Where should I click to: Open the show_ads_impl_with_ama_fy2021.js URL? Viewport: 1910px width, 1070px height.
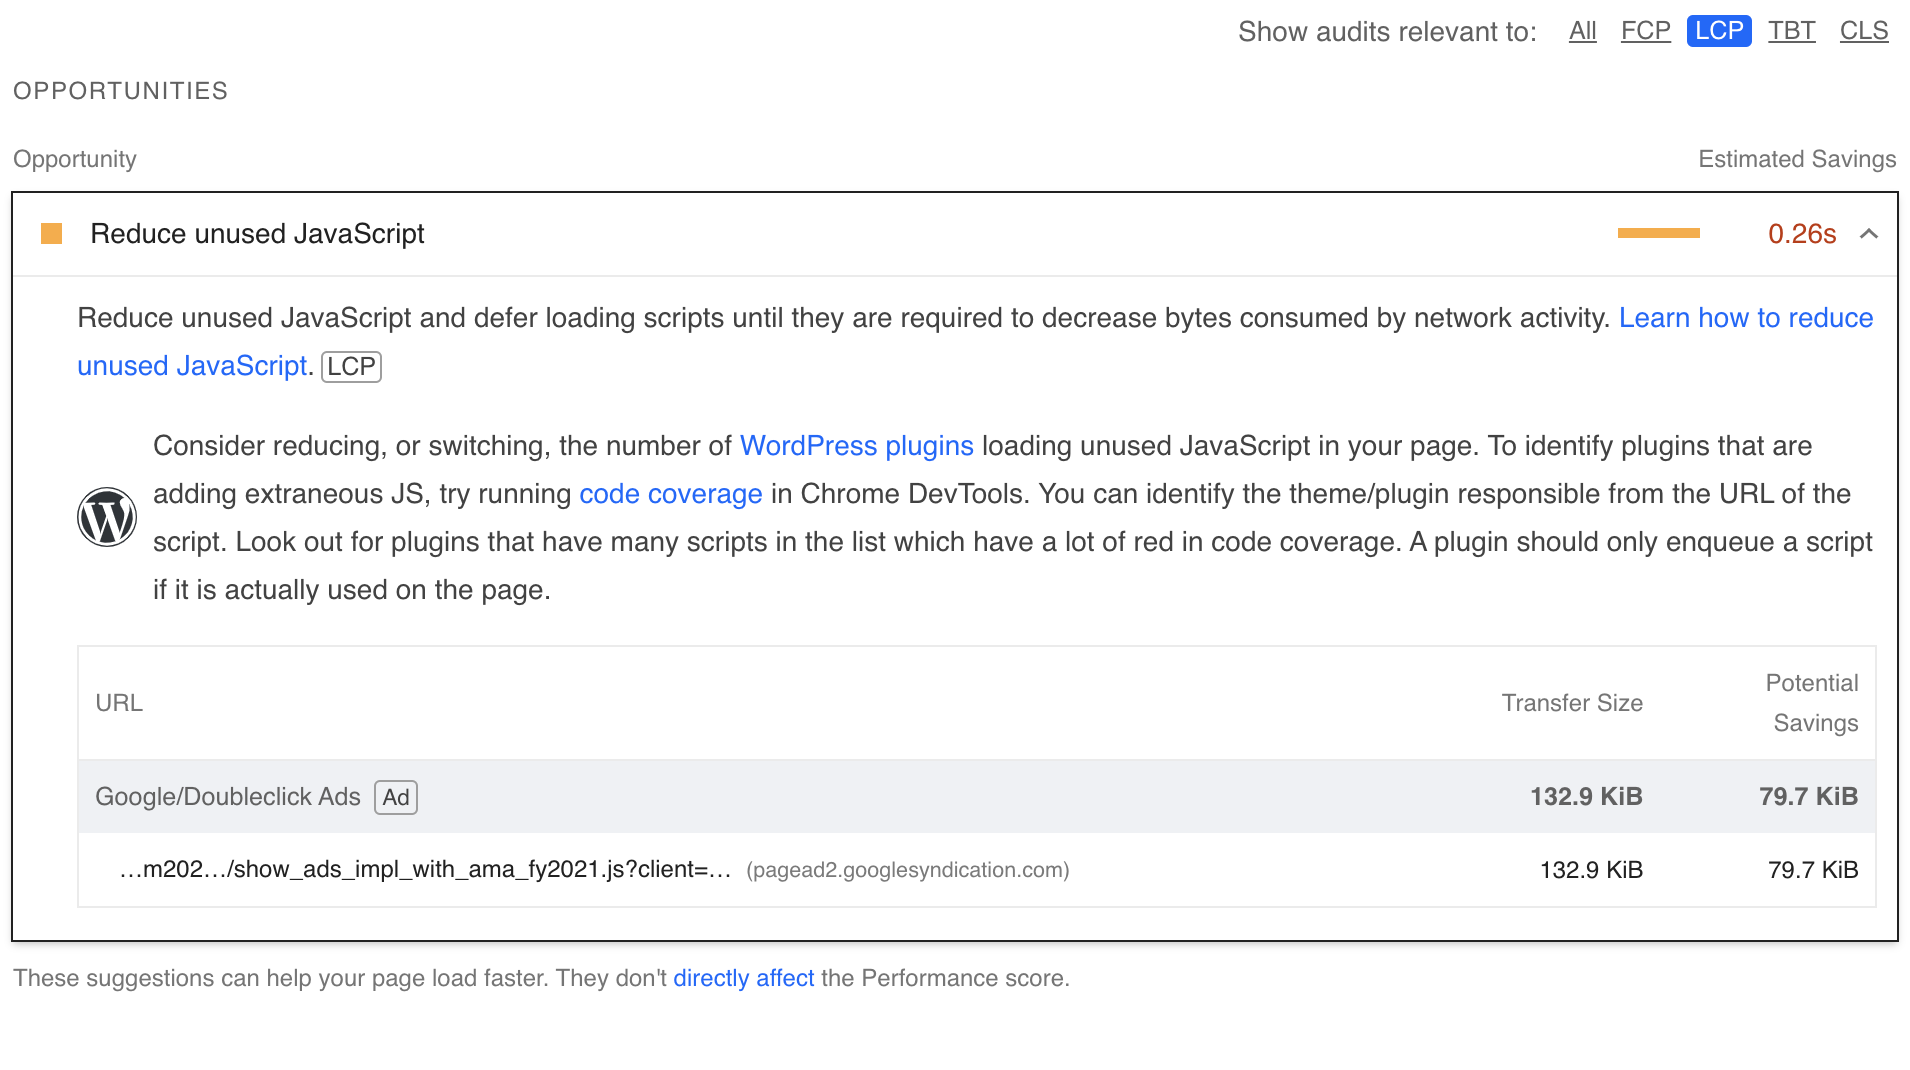[x=425, y=870]
